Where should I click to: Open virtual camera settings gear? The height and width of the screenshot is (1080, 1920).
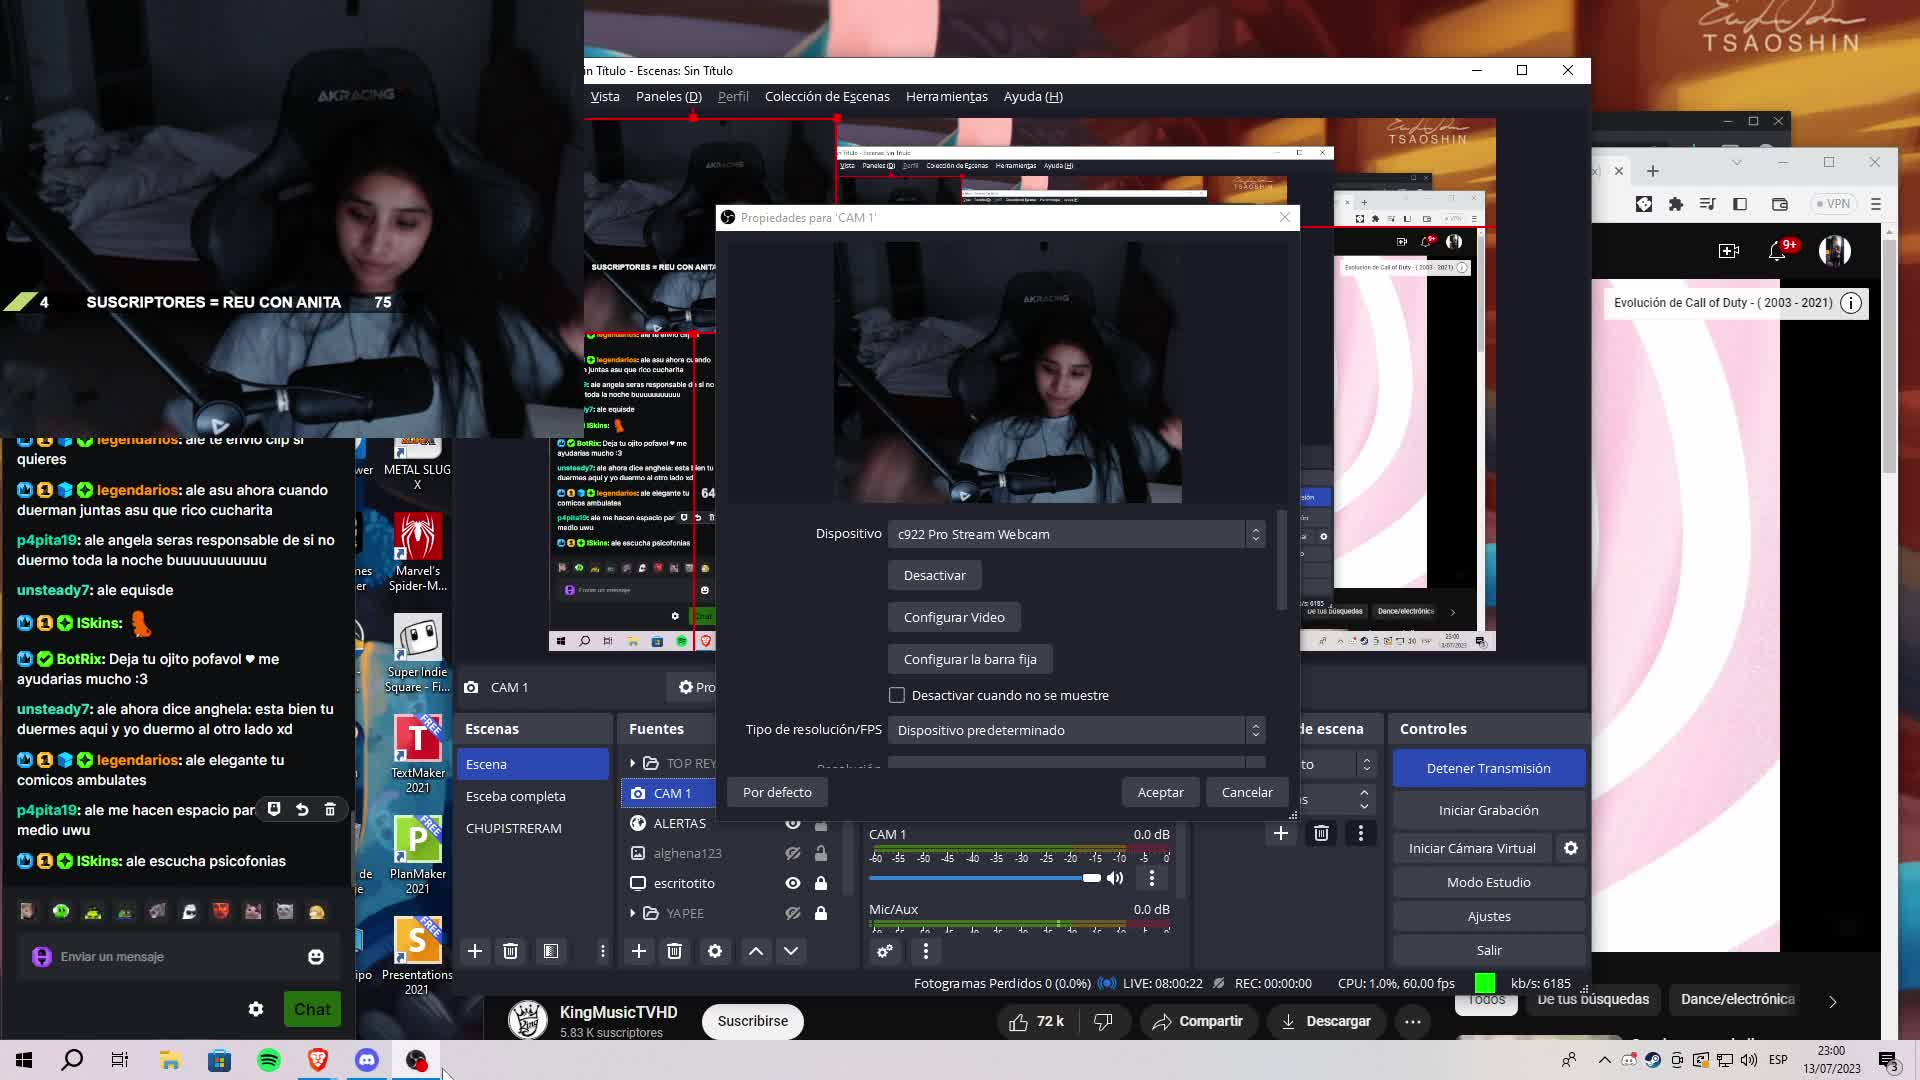pos(1571,848)
